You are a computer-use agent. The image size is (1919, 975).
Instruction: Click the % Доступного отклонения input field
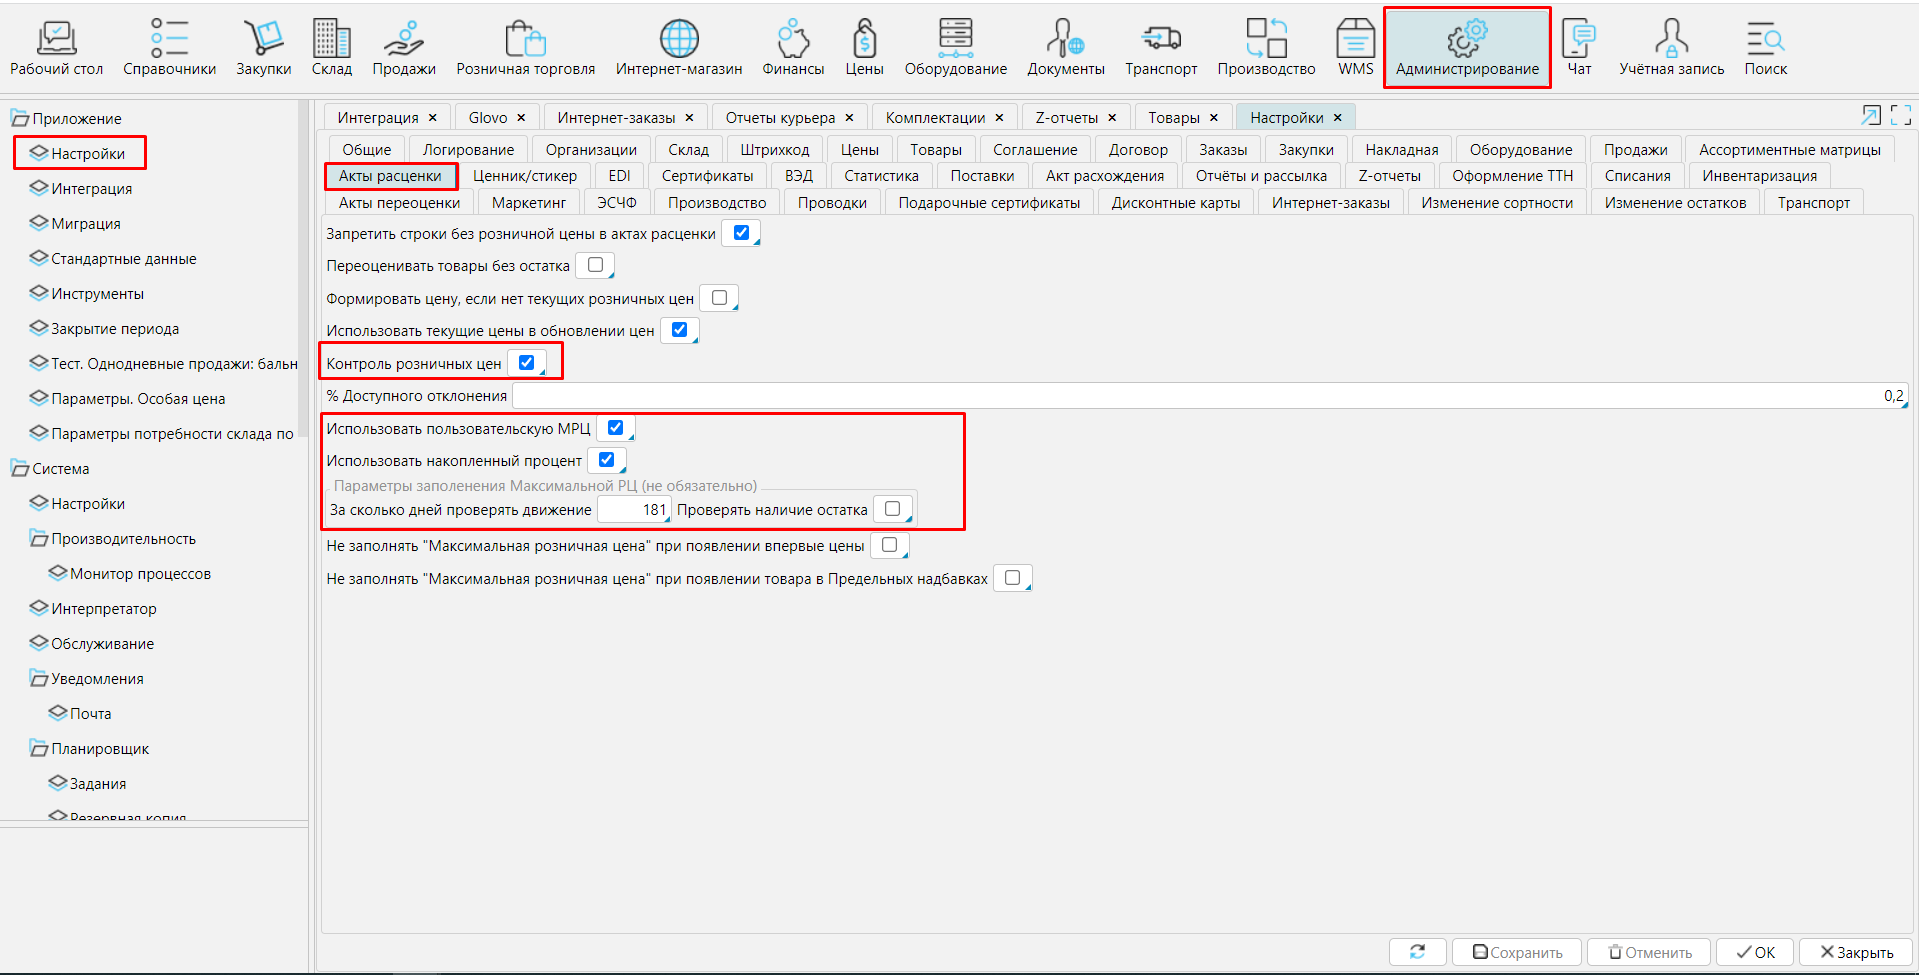[x=1200, y=396]
